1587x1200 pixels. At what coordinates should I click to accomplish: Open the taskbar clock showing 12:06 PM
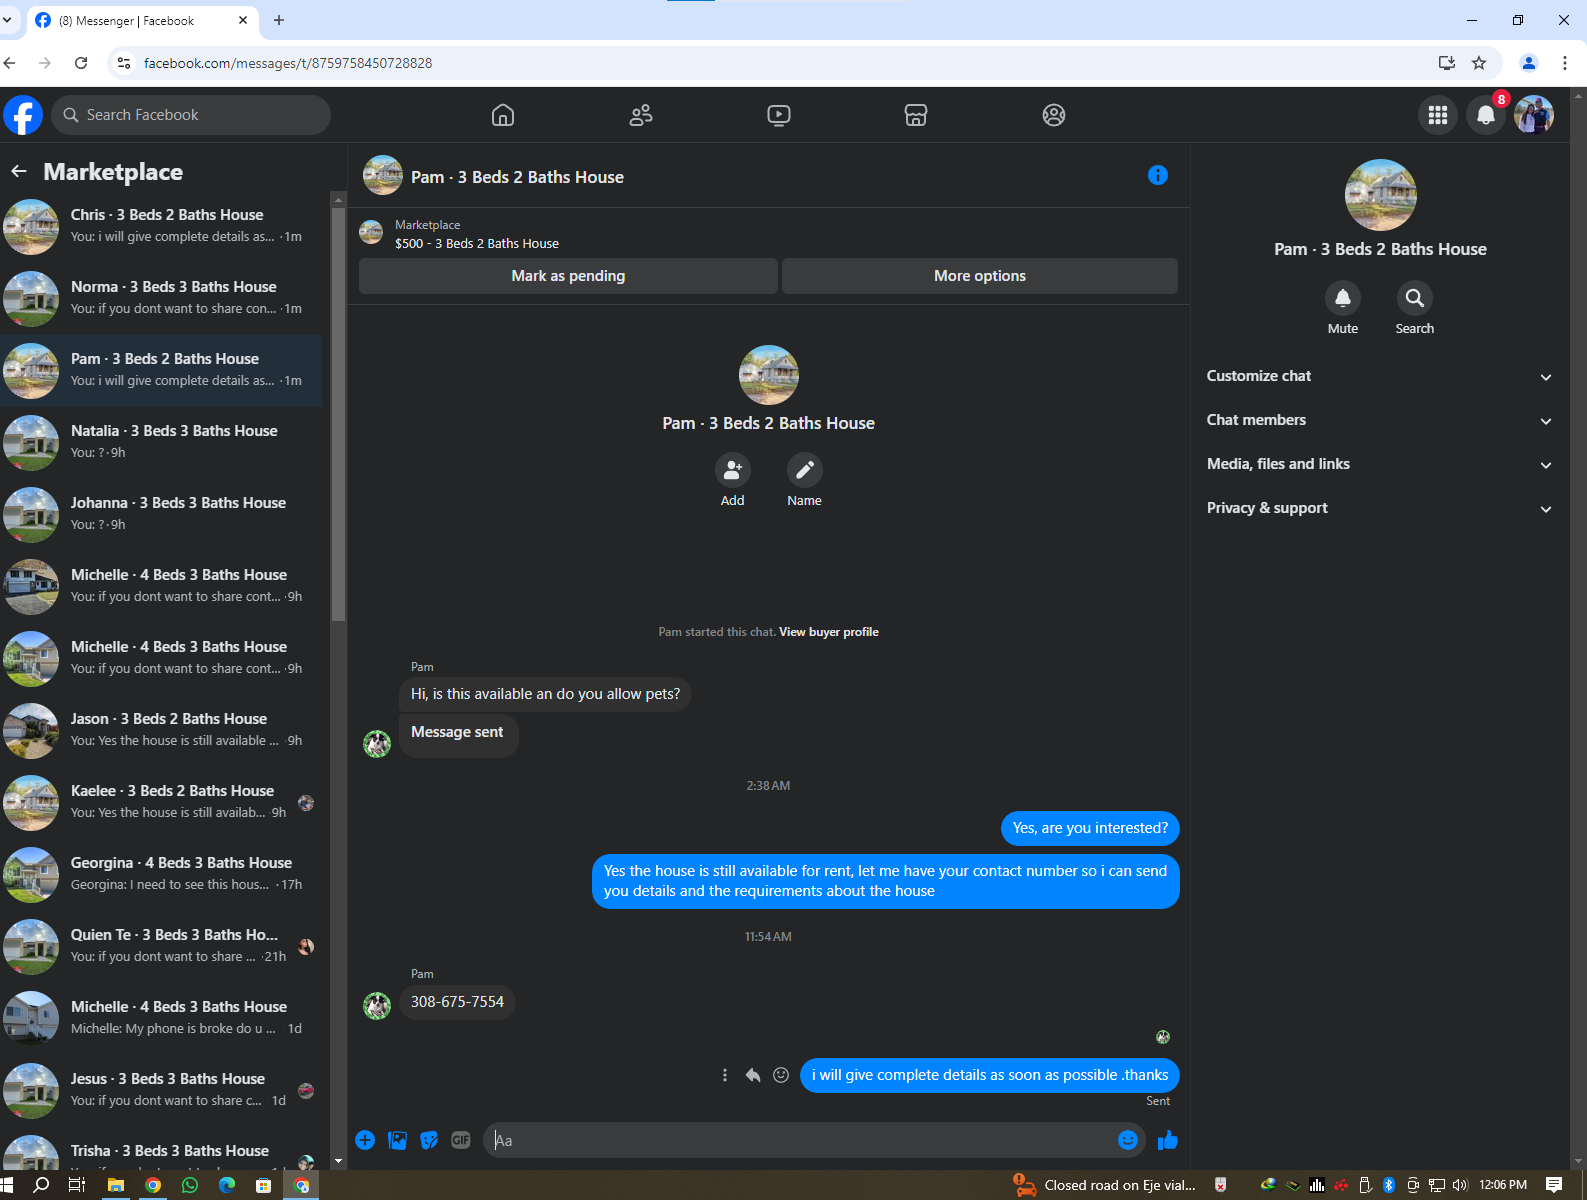point(1503,1185)
